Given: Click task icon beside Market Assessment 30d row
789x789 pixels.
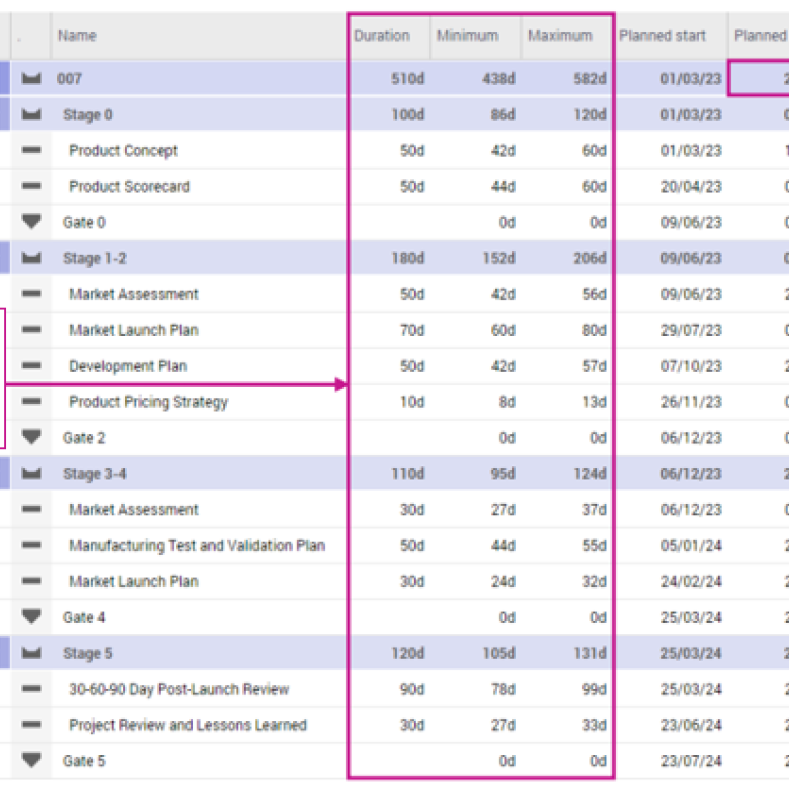Looking at the screenshot, I should [31, 509].
